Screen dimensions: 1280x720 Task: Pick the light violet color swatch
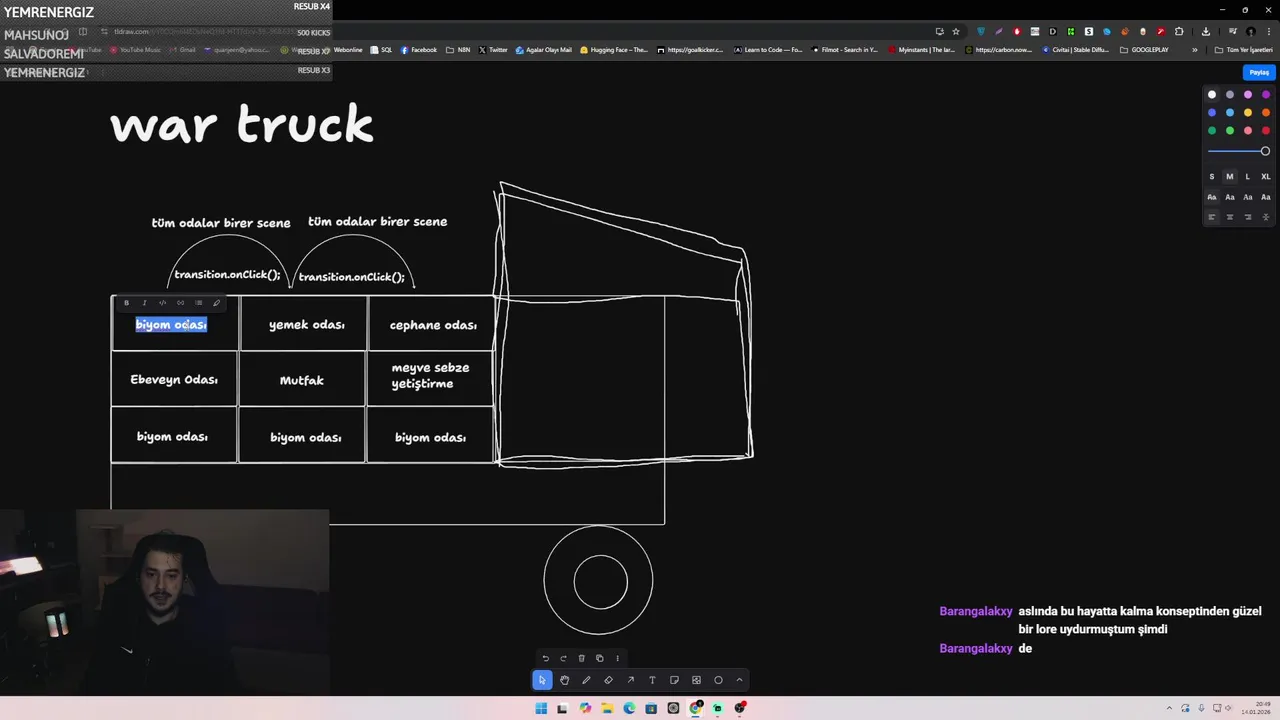point(1248,95)
